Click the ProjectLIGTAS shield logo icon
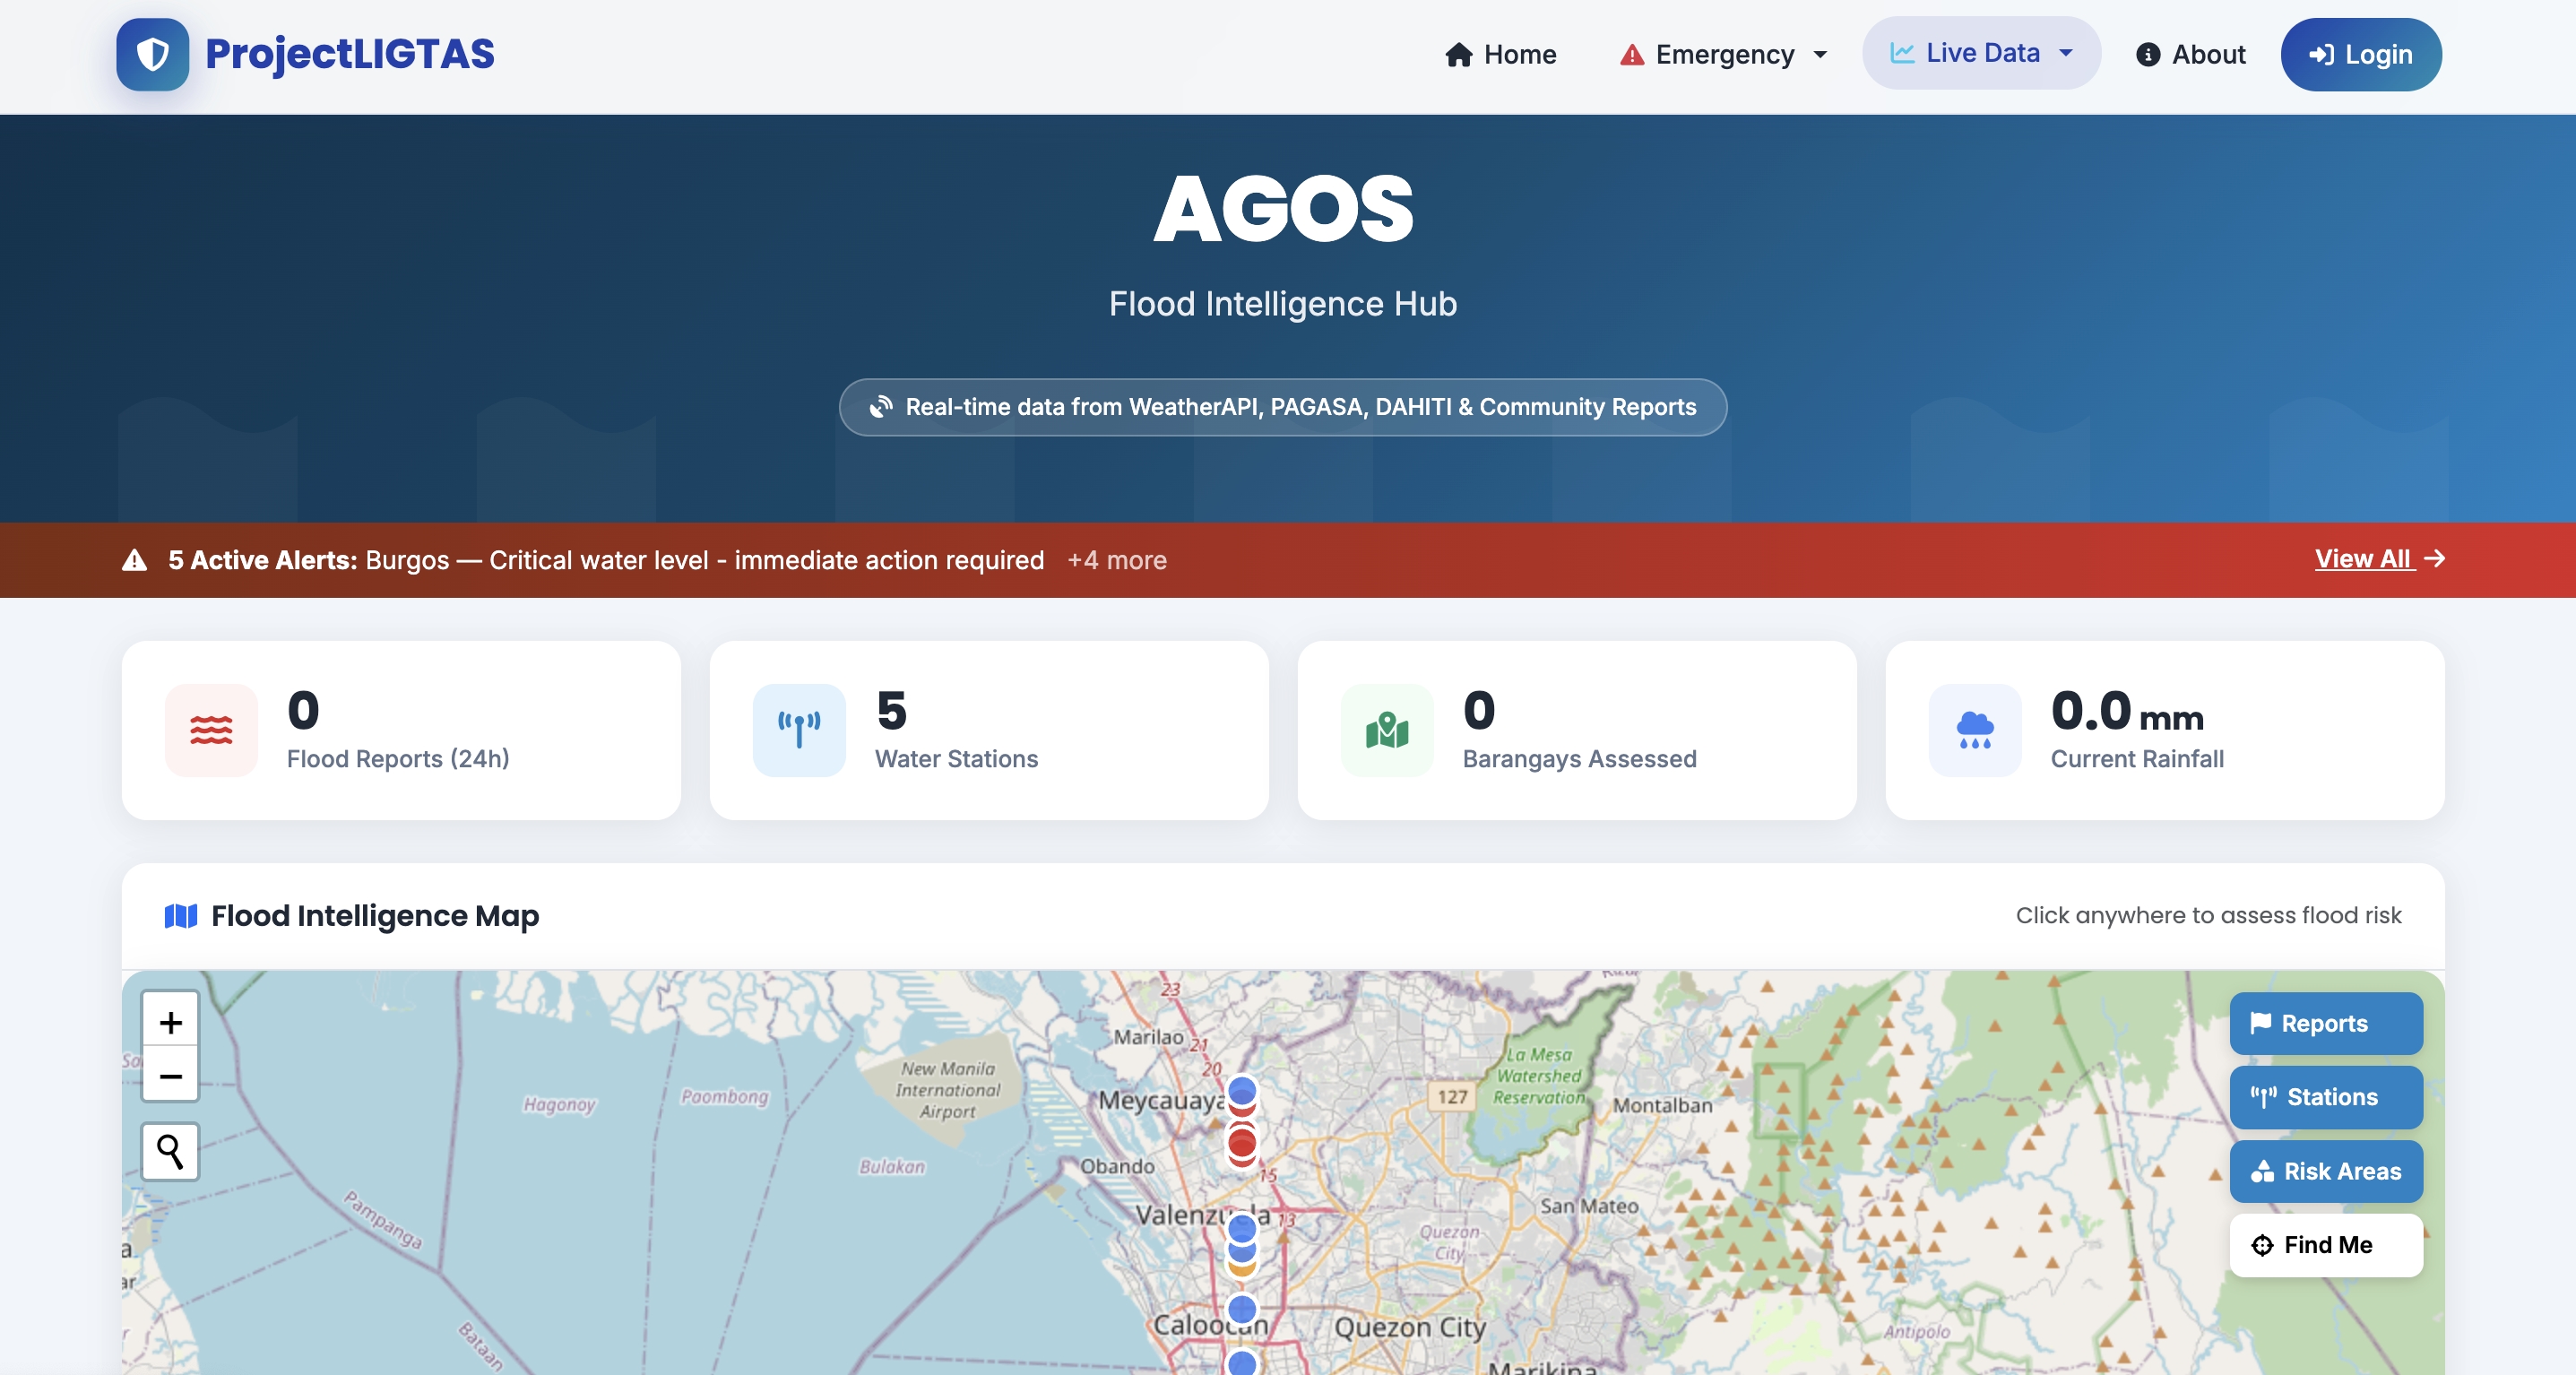Image resolution: width=2576 pixels, height=1375 pixels. [152, 54]
